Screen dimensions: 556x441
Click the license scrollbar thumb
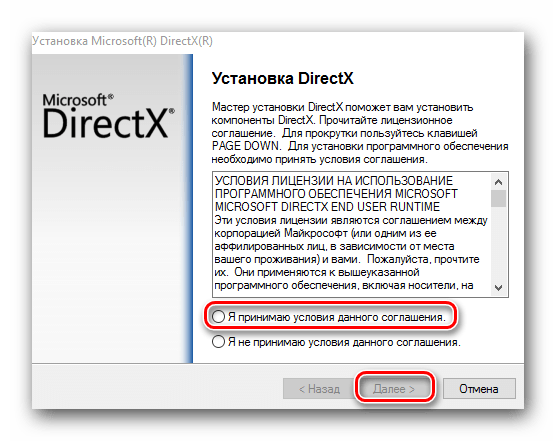[499, 198]
